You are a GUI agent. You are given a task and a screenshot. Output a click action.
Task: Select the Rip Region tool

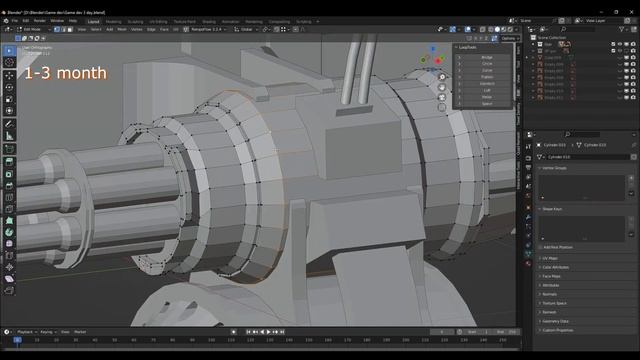tap(9, 291)
